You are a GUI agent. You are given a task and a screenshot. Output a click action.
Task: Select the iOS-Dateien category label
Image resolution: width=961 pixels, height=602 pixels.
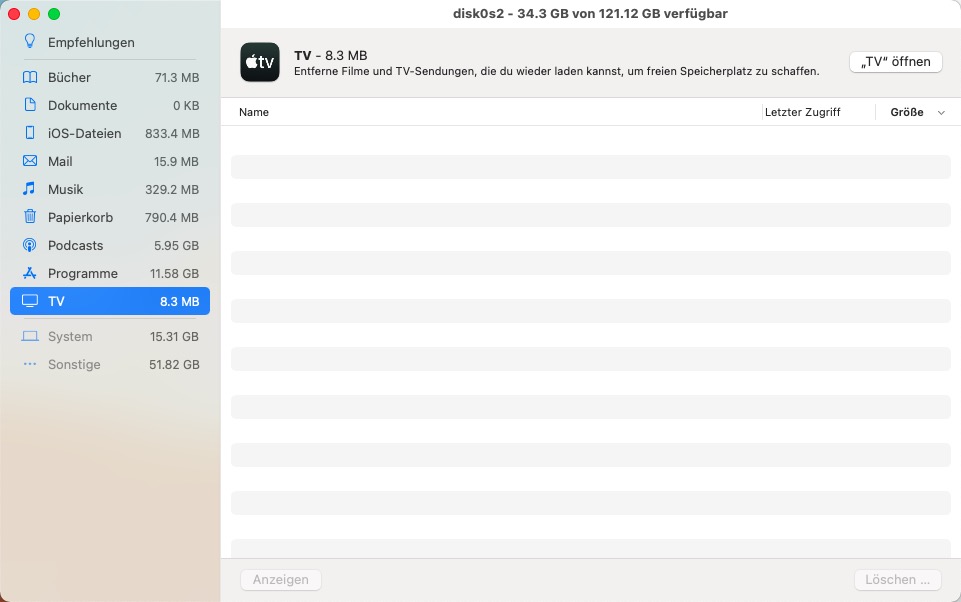[85, 133]
